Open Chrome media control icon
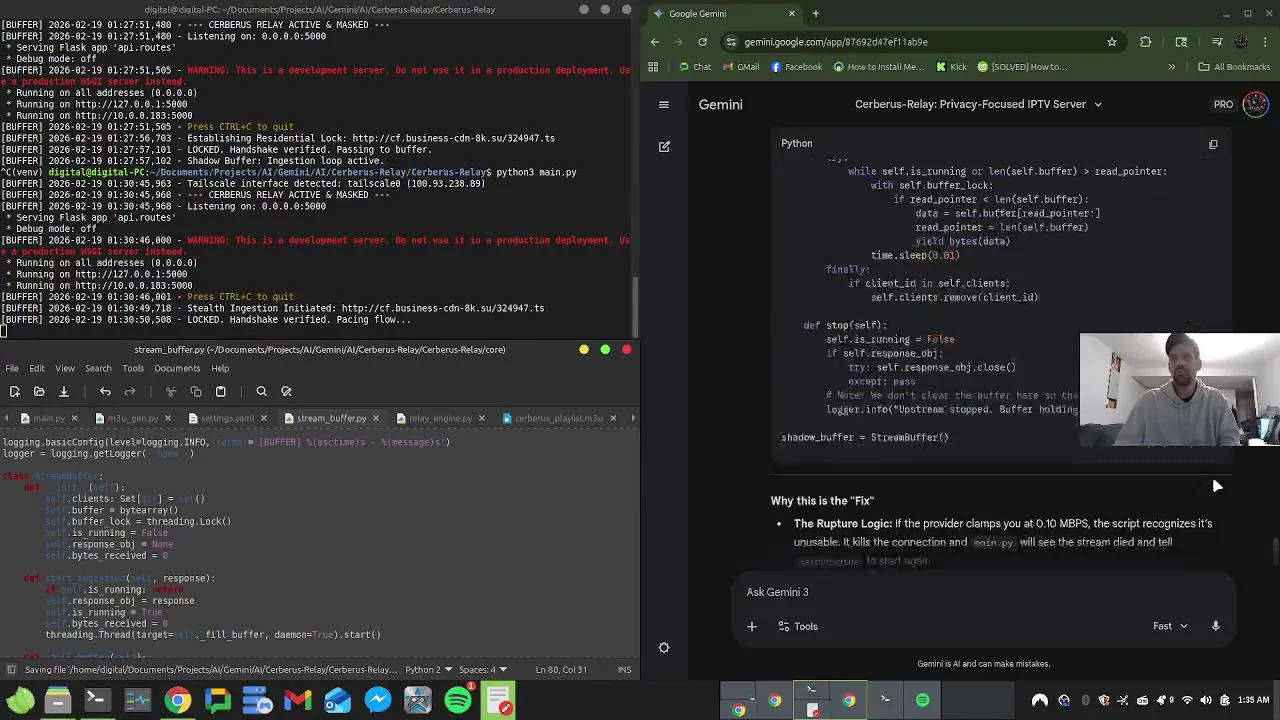 pyautogui.click(x=1216, y=42)
